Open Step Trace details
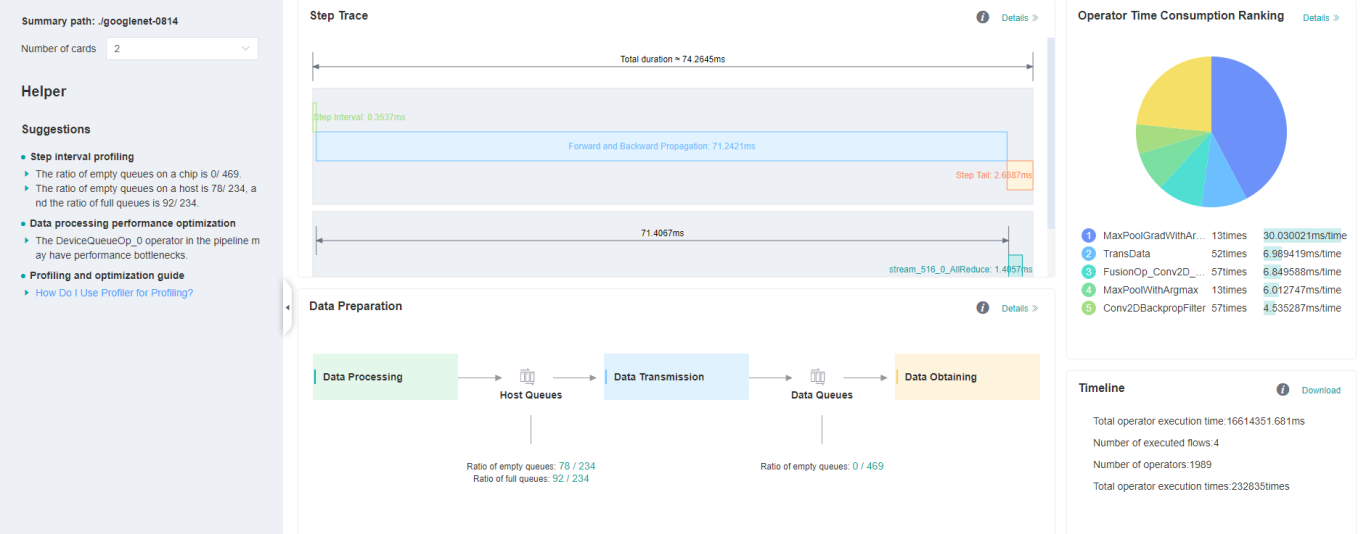 (1019, 18)
